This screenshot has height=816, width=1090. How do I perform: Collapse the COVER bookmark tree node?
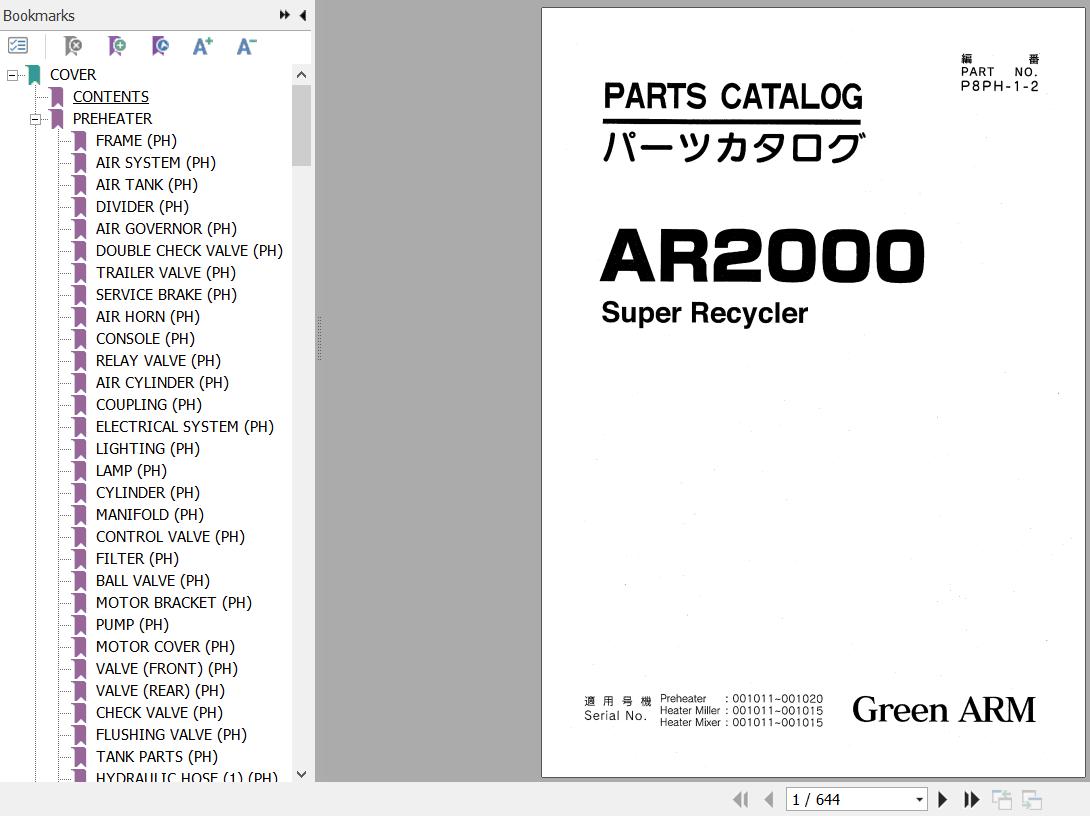[x=13, y=75]
